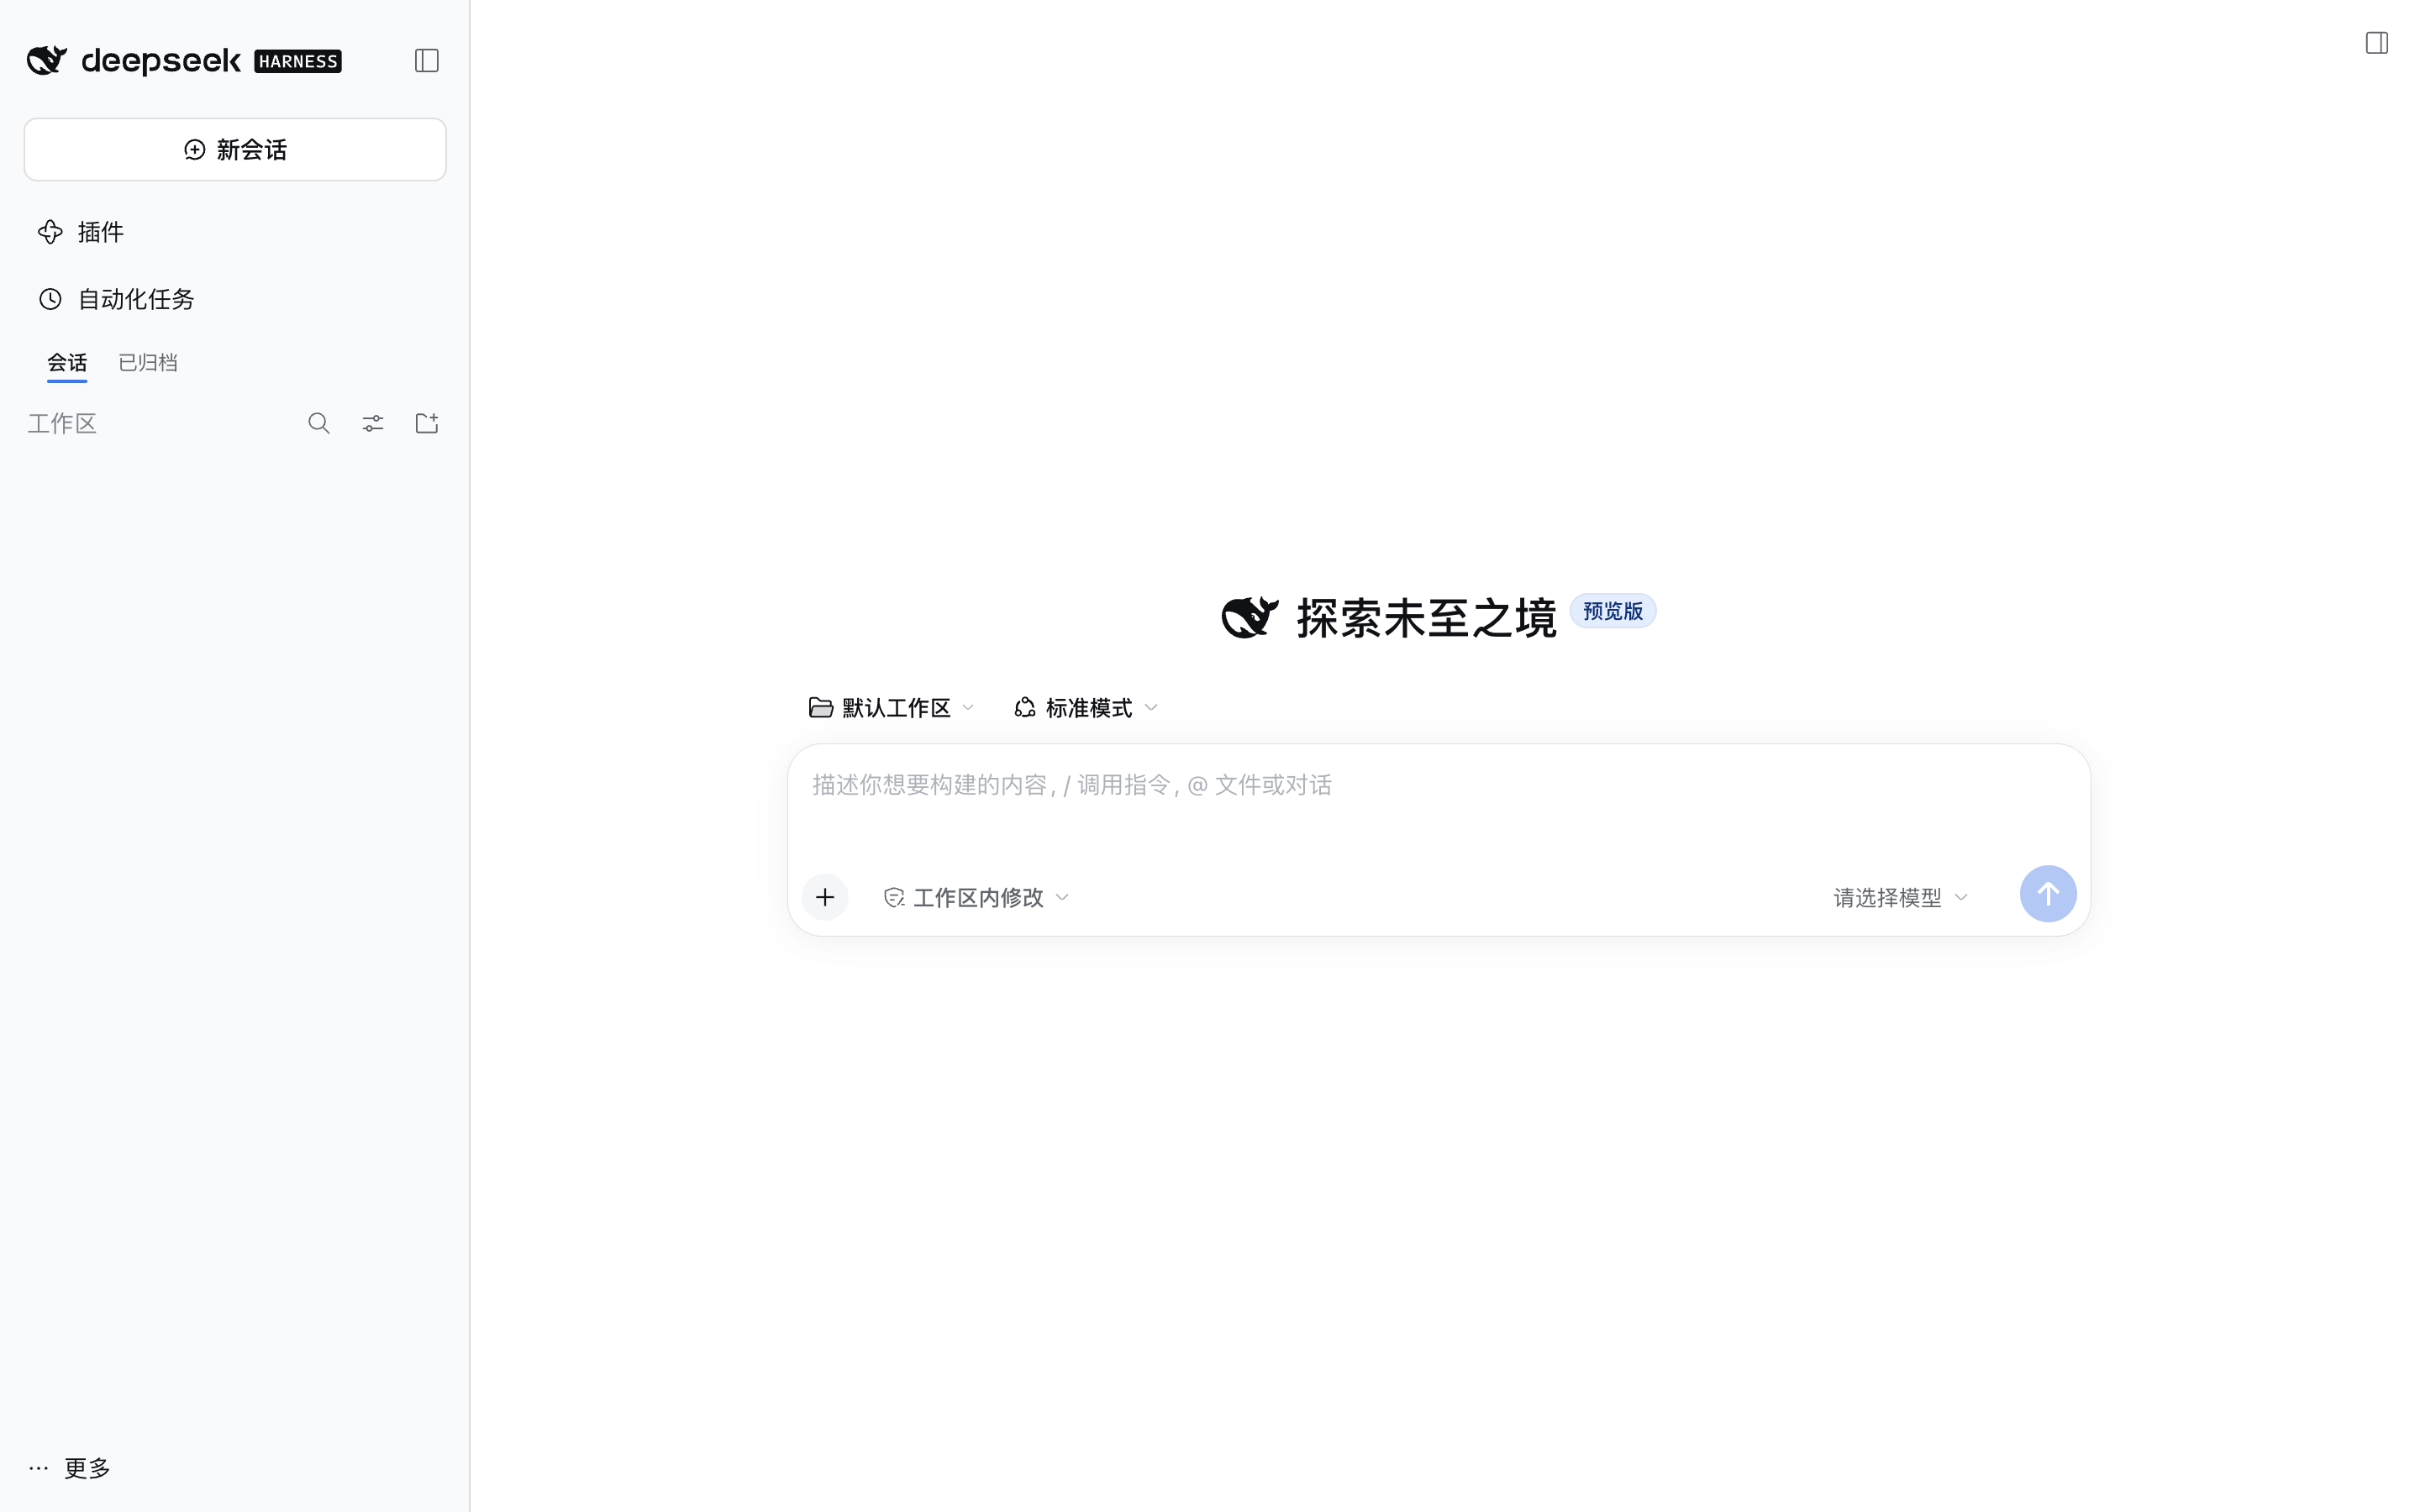
Task: Open workspace filter settings icon
Action: point(373,424)
